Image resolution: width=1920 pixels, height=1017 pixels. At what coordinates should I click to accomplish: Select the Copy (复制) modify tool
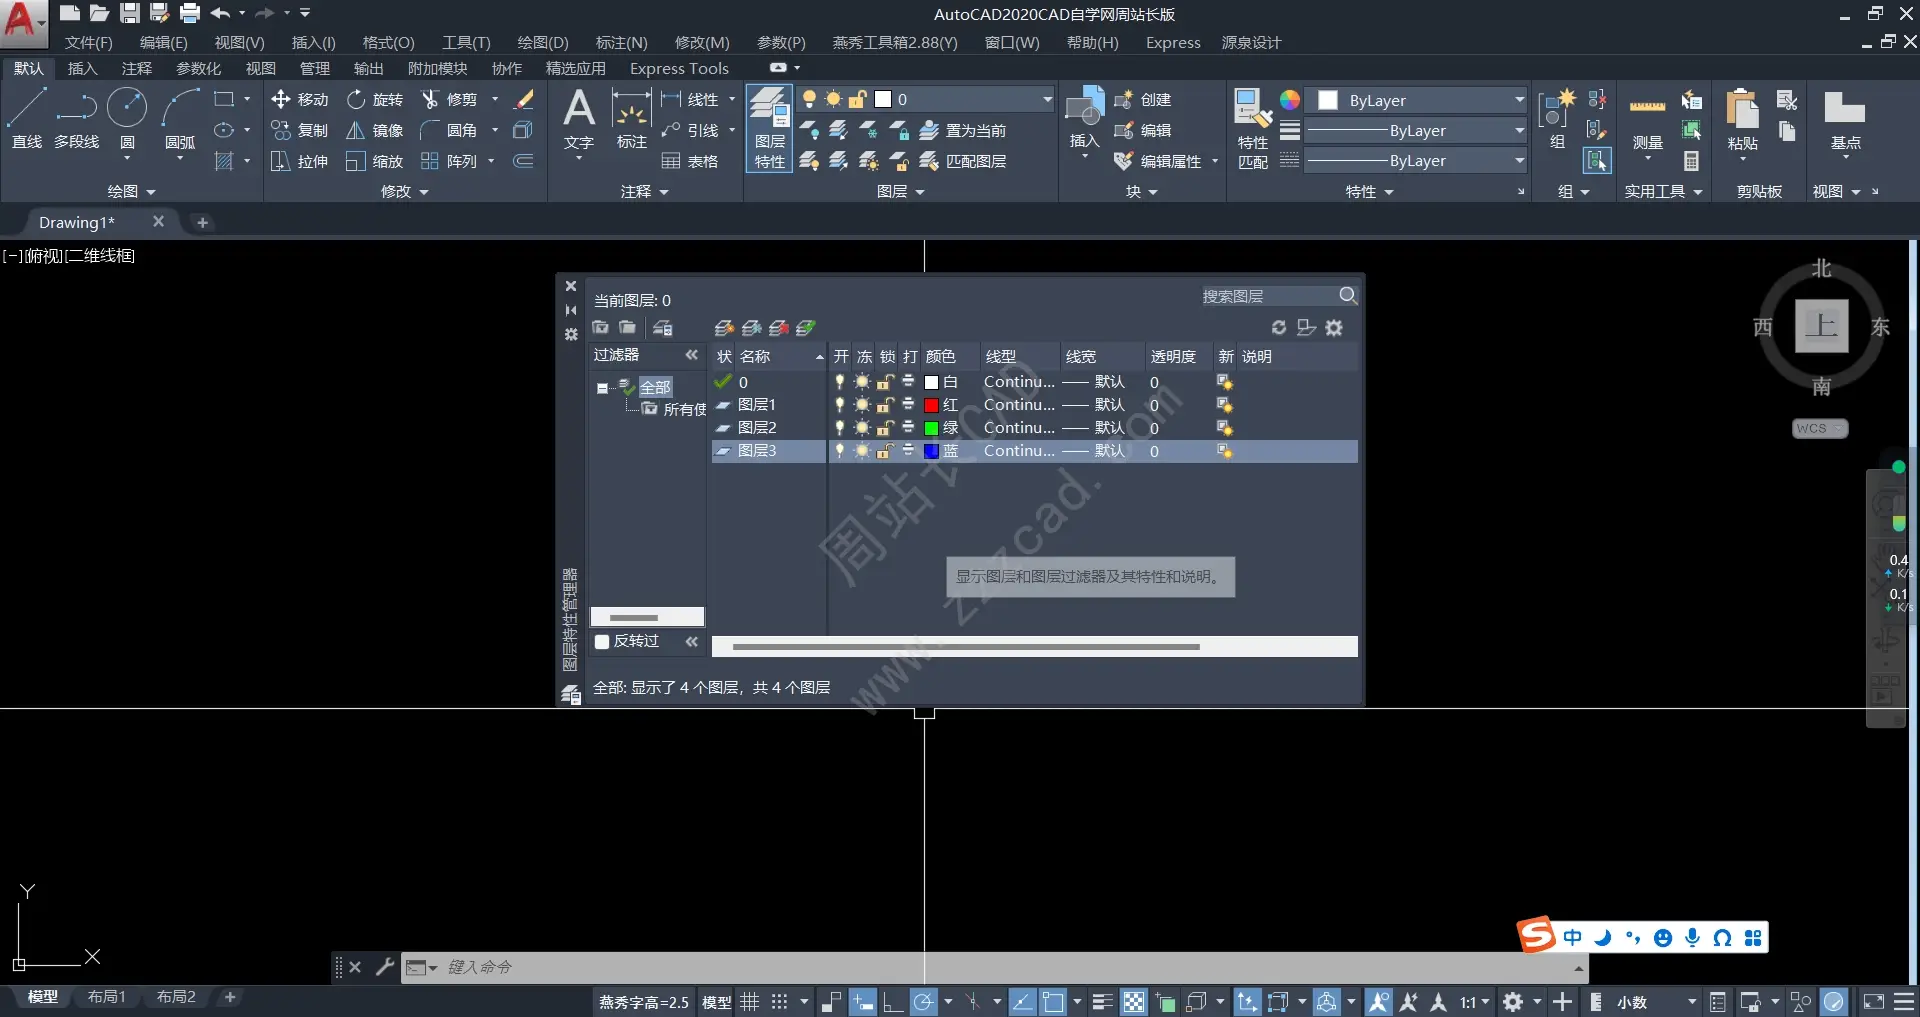pos(298,130)
